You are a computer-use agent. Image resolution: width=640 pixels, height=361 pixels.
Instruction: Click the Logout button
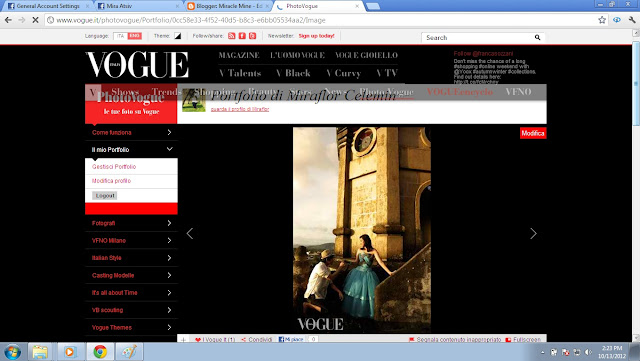tap(104, 196)
